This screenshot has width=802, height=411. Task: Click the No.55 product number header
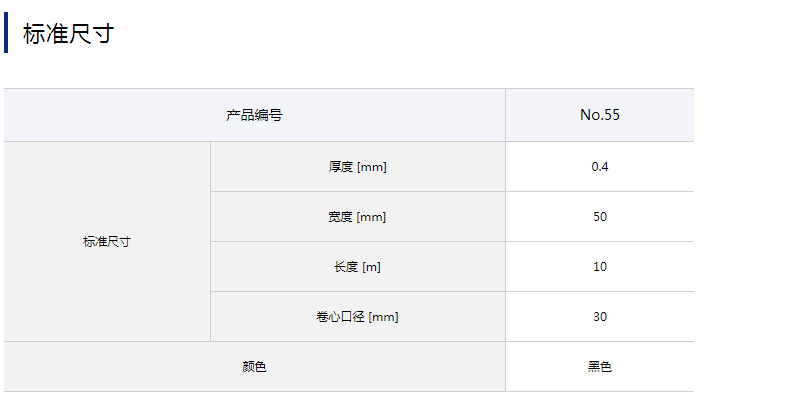600,115
